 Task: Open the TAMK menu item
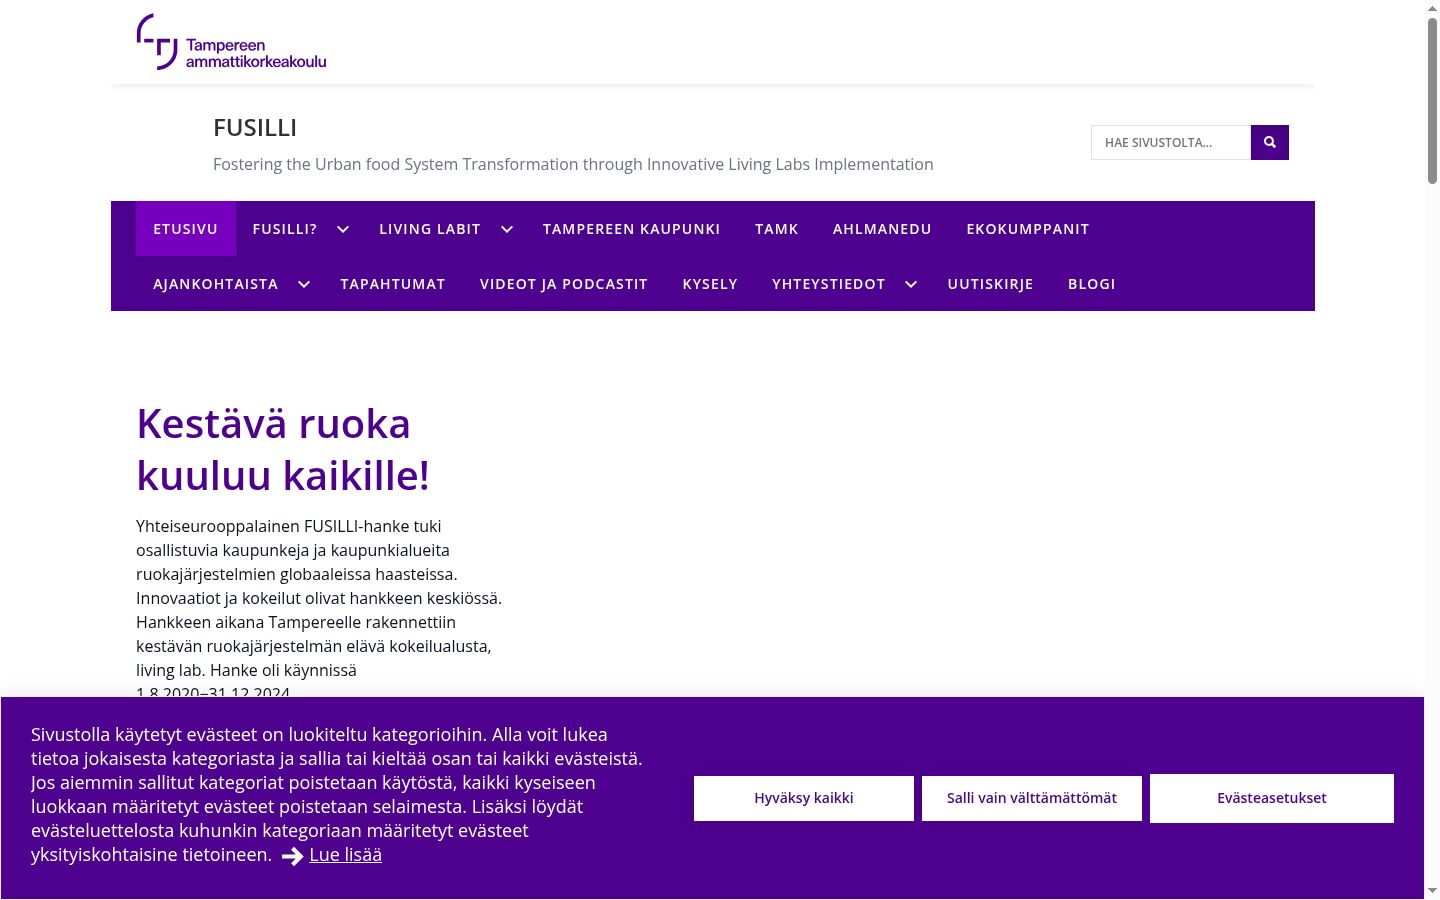click(x=777, y=229)
